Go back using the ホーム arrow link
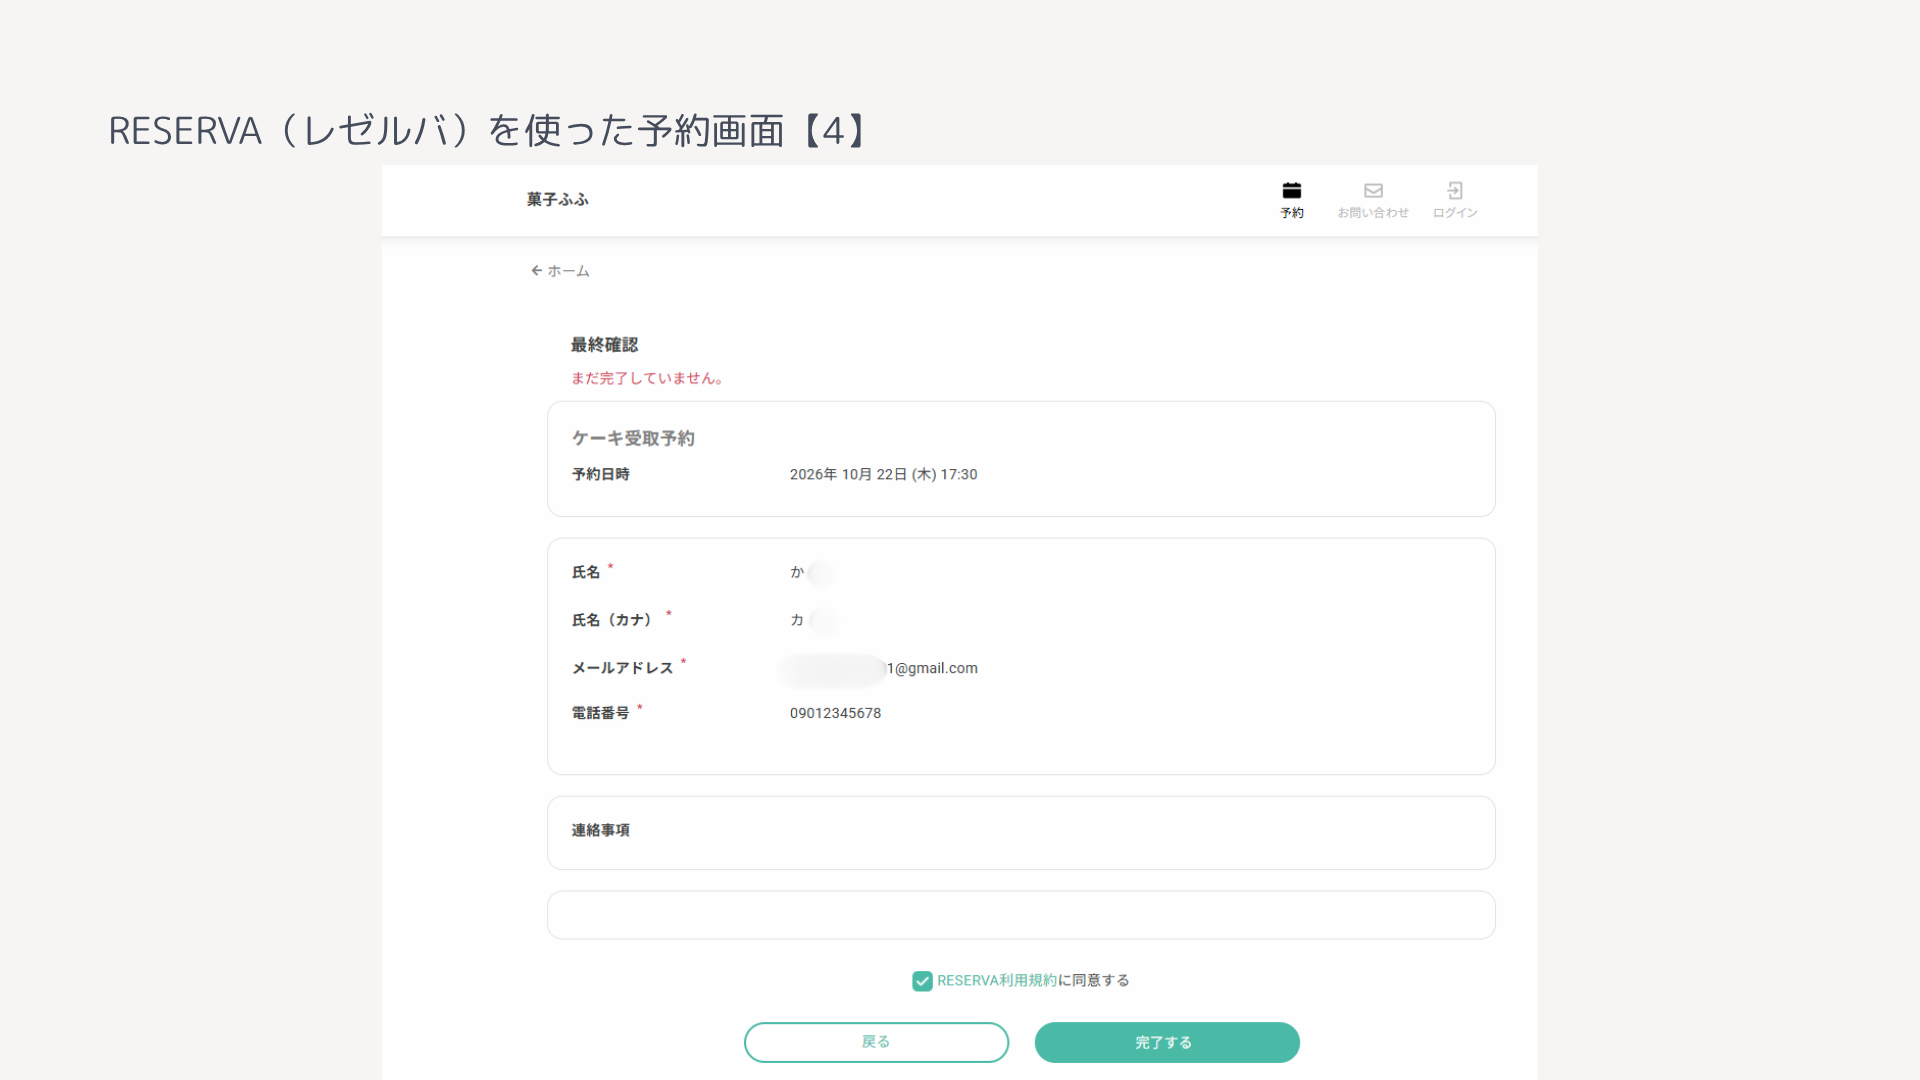This screenshot has height=1080, width=1920. pos(560,271)
